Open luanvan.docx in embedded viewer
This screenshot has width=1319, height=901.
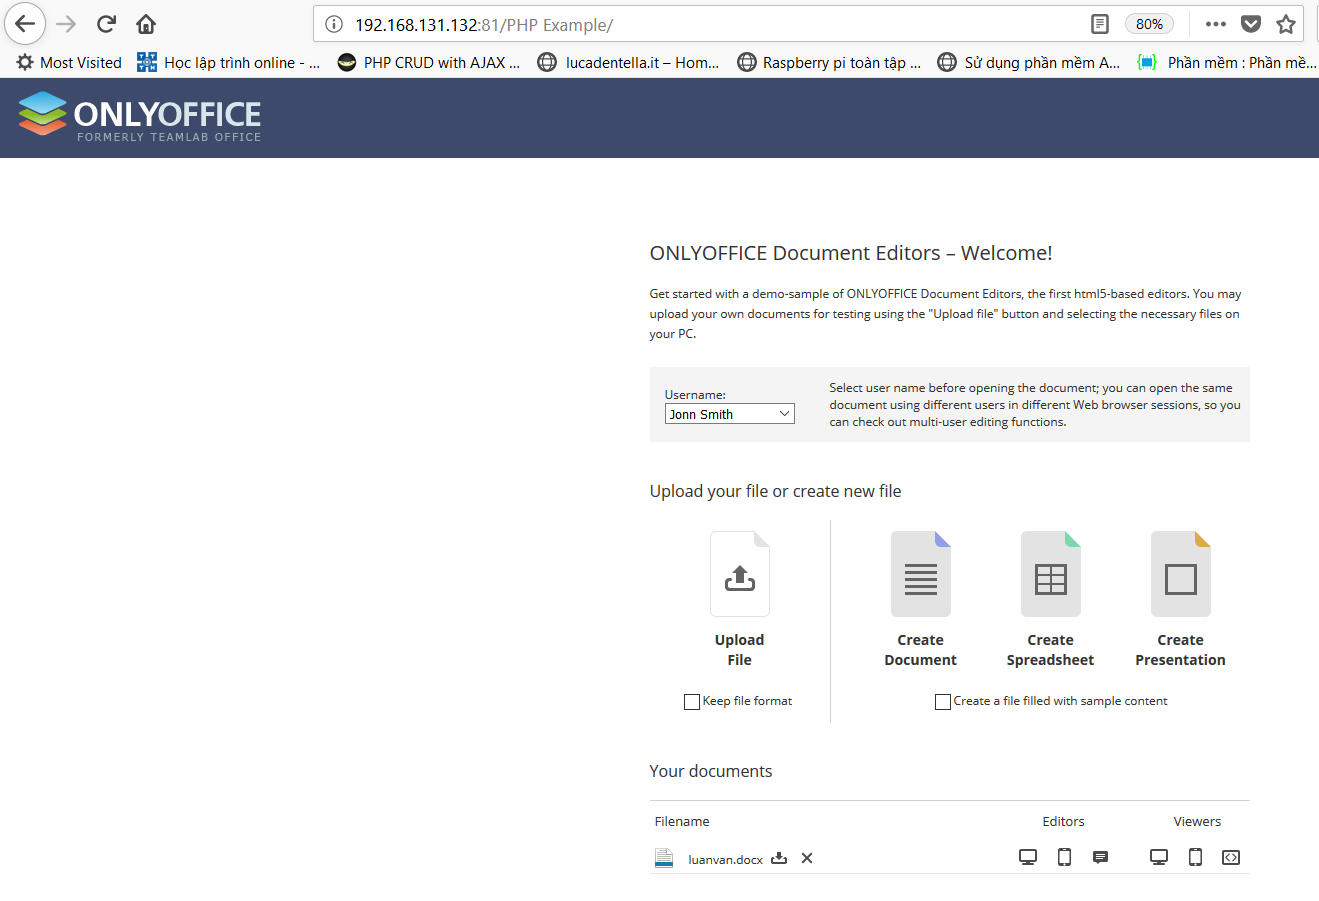1231,857
